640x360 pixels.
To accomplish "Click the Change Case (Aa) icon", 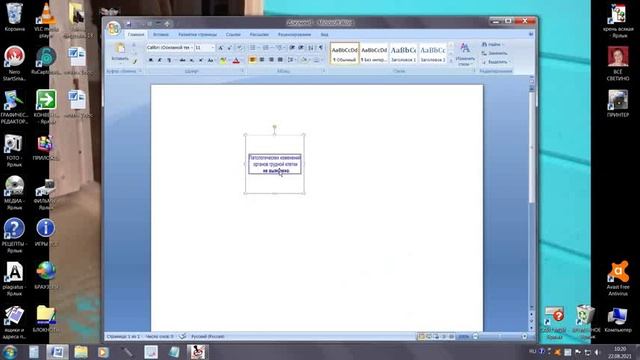I will click(x=210, y=60).
